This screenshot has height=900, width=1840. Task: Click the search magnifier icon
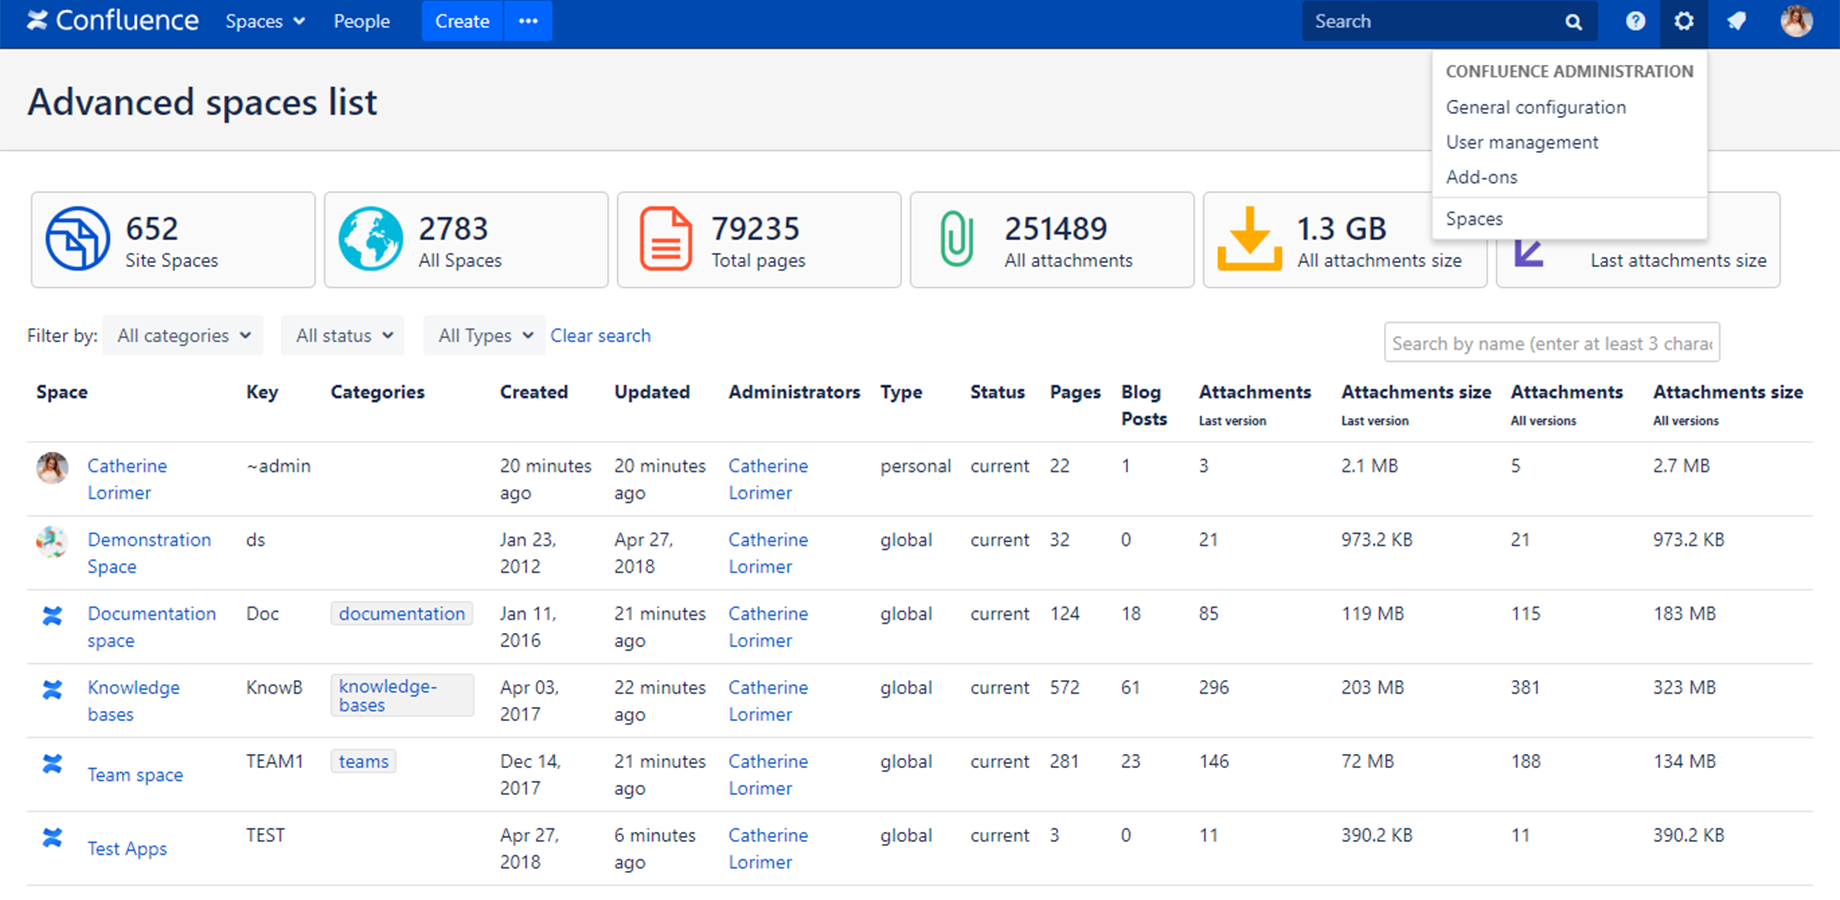pyautogui.click(x=1573, y=22)
